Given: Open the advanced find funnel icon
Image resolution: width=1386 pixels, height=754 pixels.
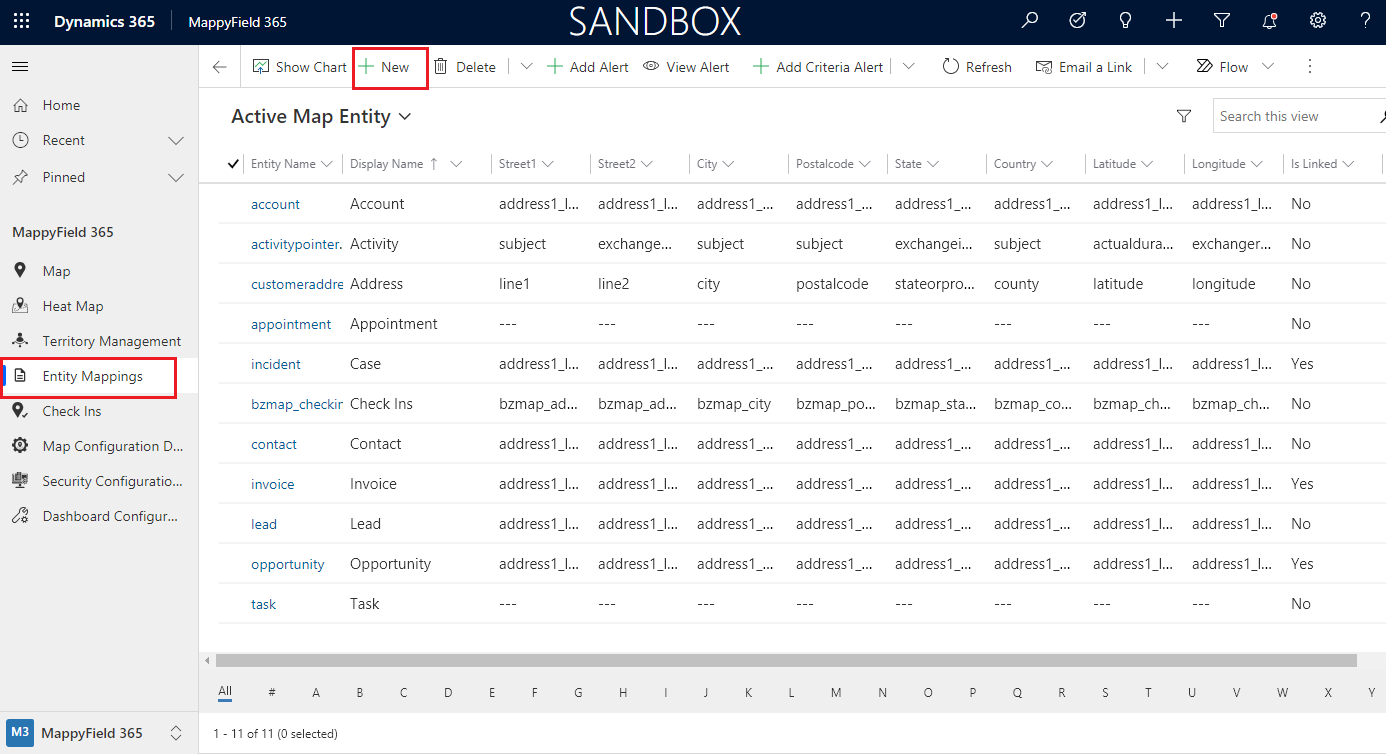Looking at the screenshot, I should (x=1221, y=21).
